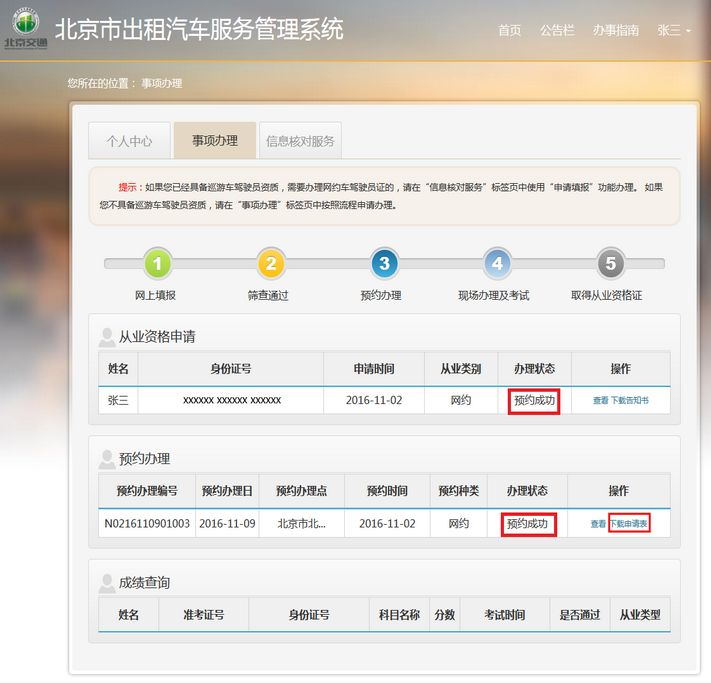Click user icon beside 从业资格申请 heading
This screenshot has height=683, width=711.
(x=107, y=337)
